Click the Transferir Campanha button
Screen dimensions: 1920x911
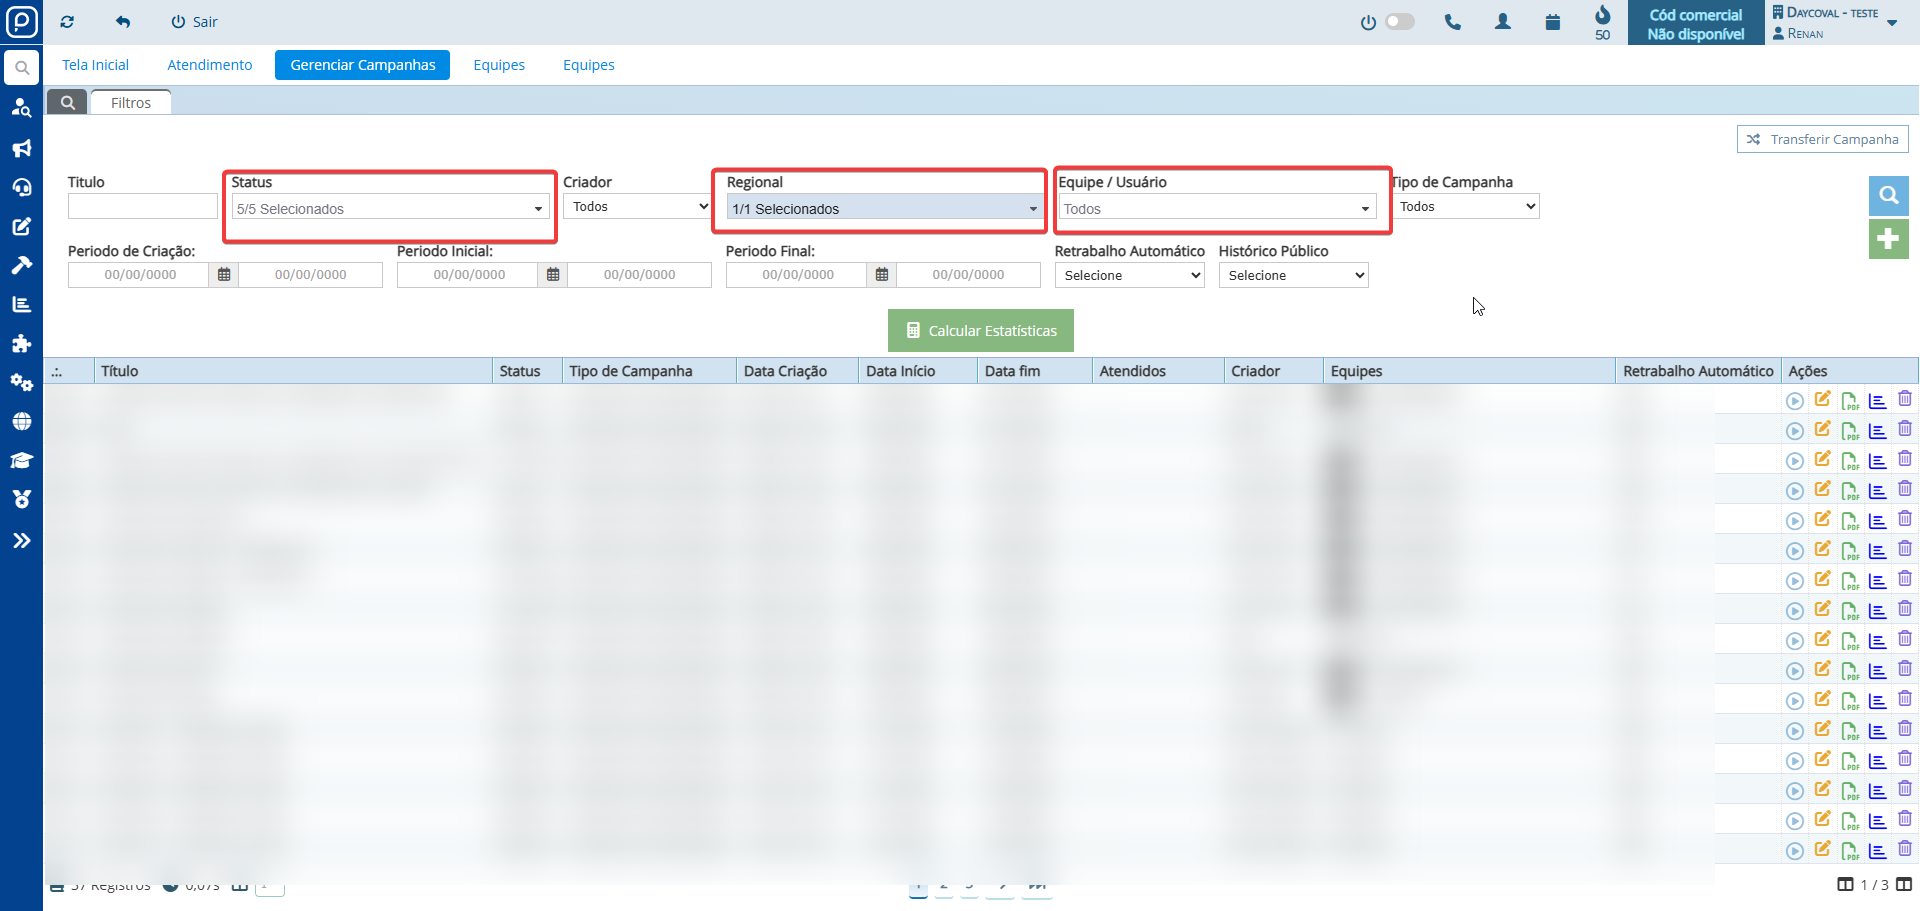point(1822,139)
